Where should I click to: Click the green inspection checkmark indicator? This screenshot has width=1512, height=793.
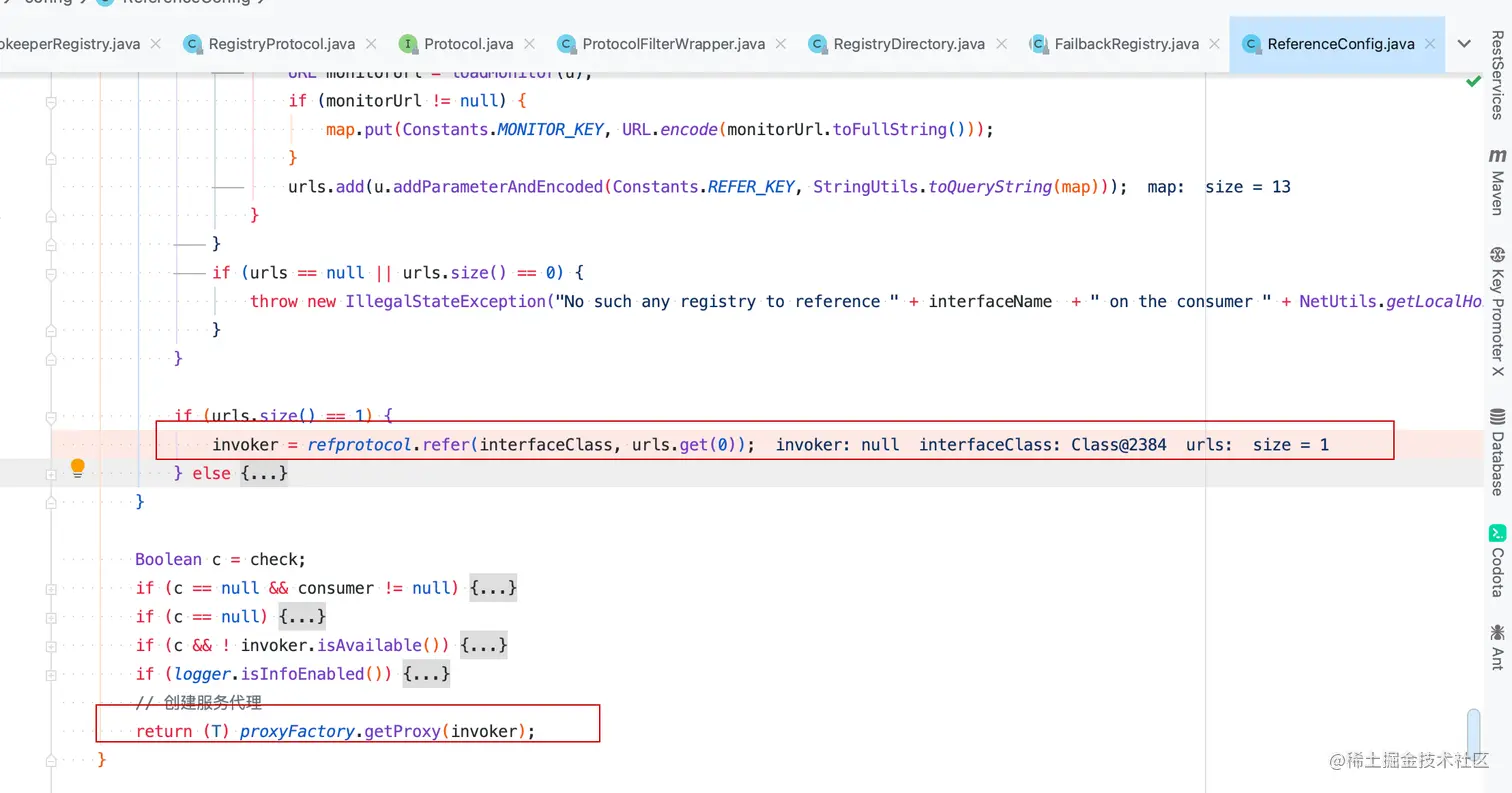click(x=1472, y=80)
